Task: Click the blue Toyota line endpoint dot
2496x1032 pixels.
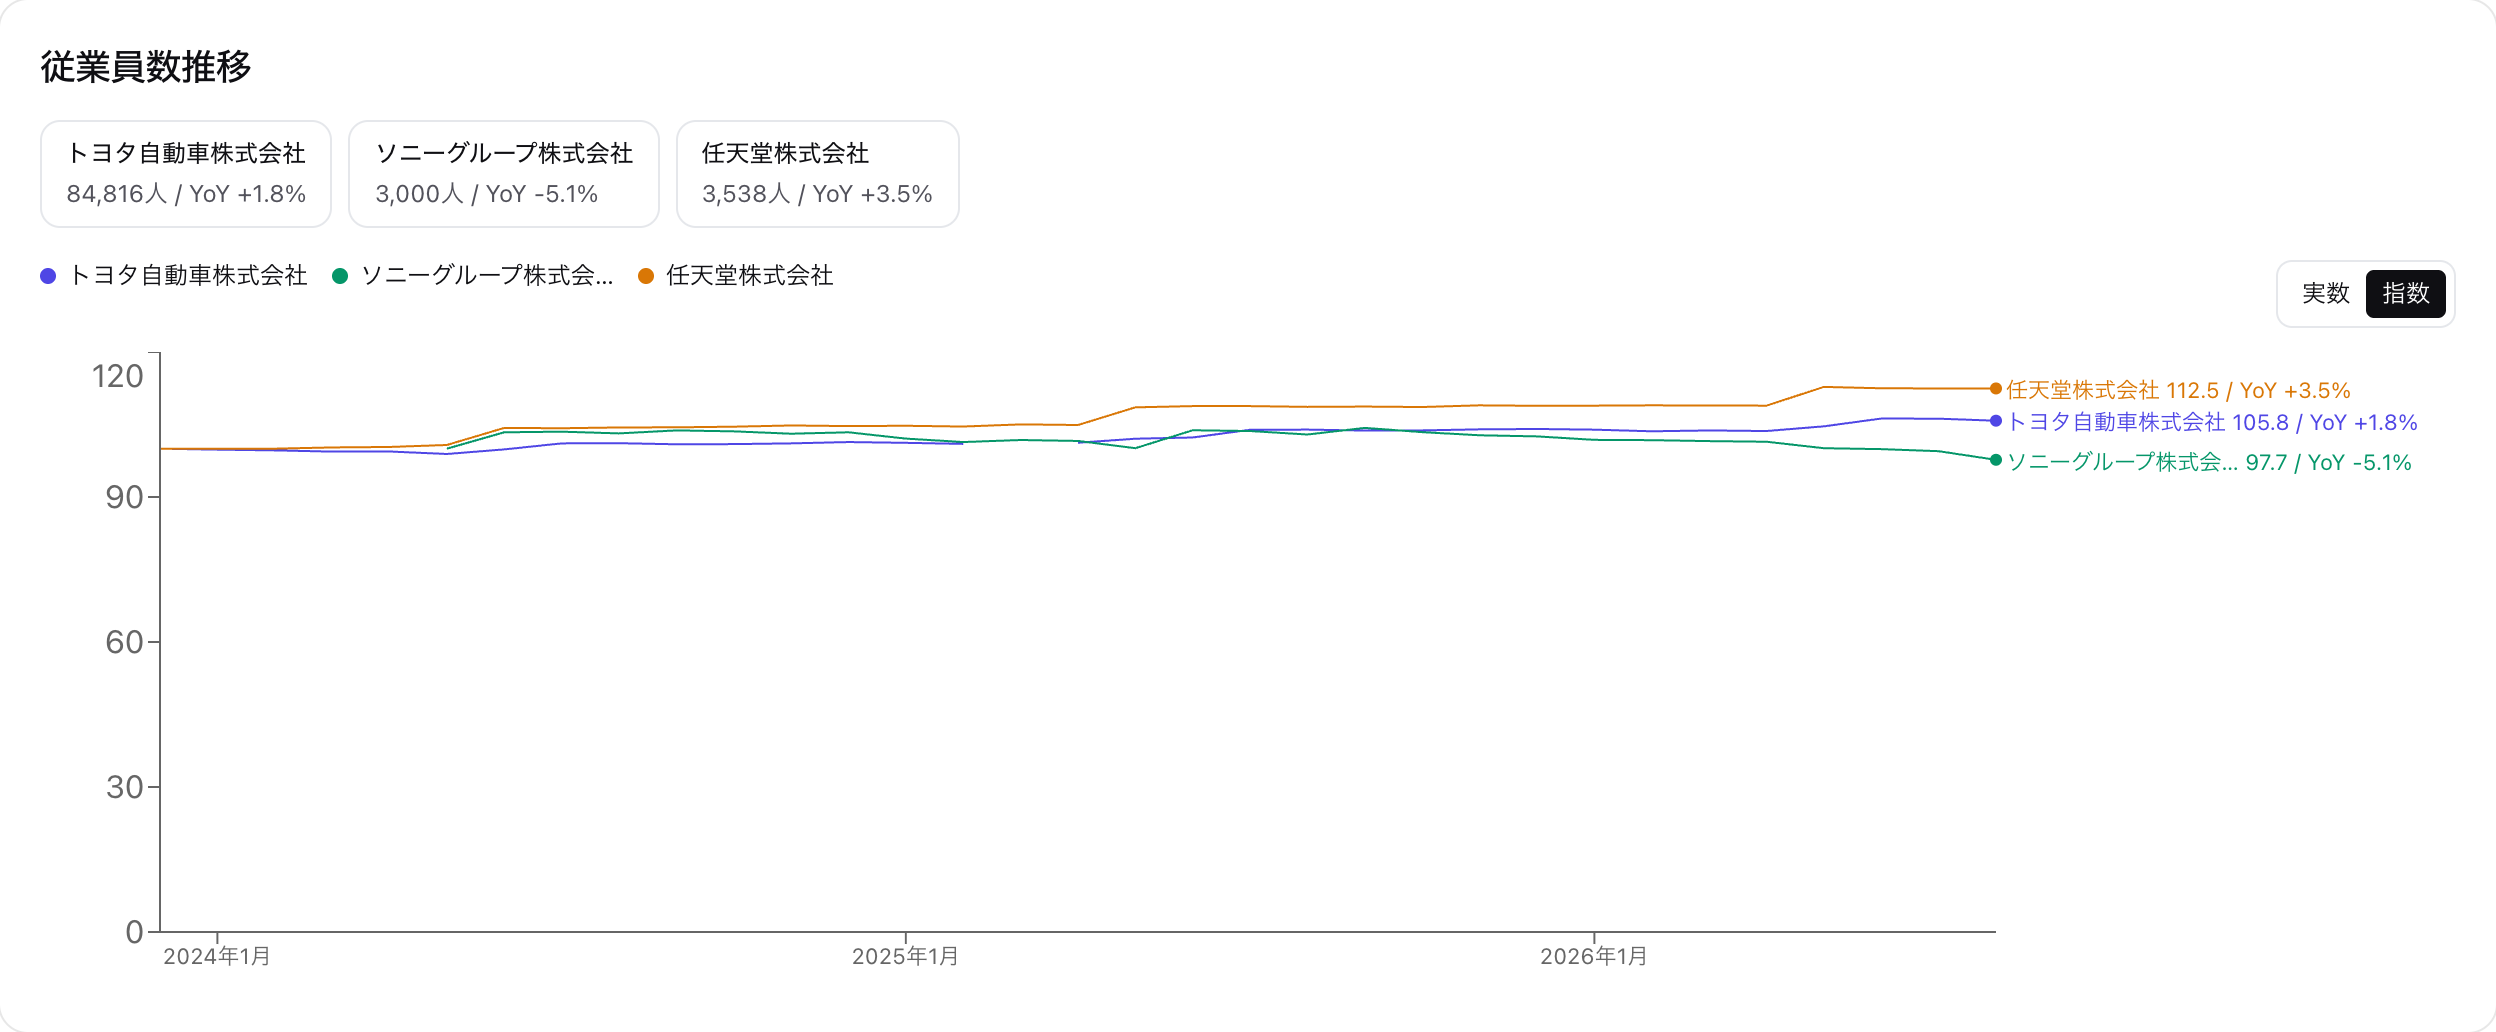Action: (x=1996, y=421)
